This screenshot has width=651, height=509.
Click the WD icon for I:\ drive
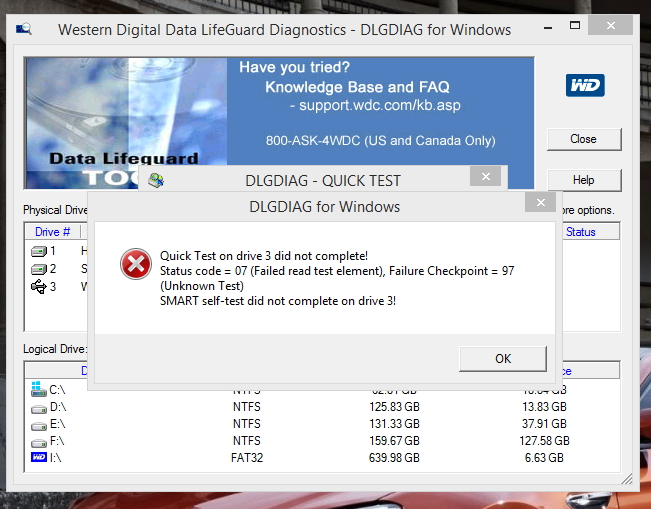tap(39, 457)
